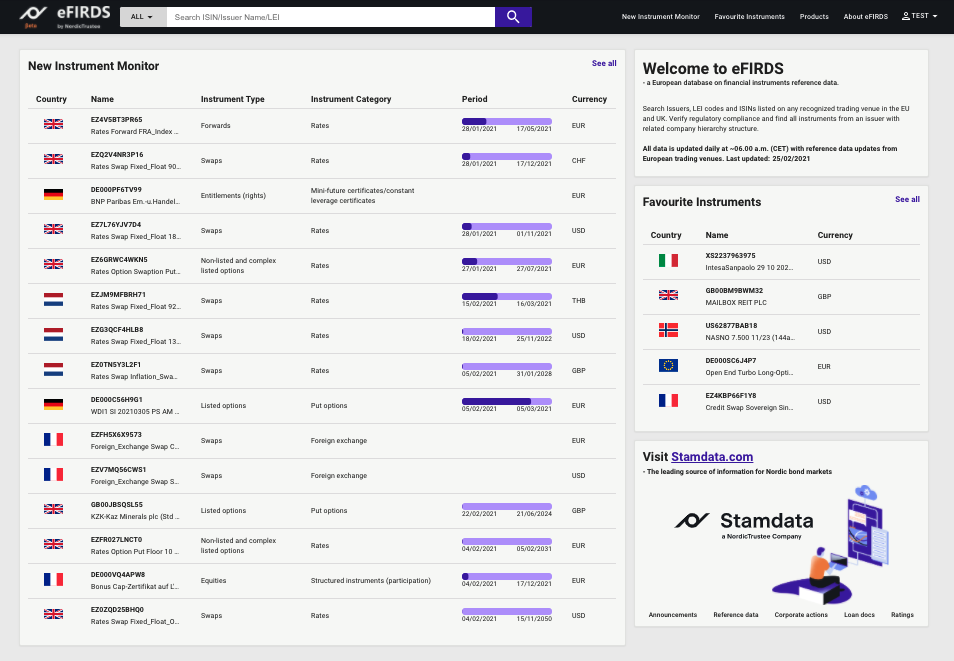Viewport: 954px width, 661px height.
Task: Type in the ISIN/Issuer Name/LEI search field
Action: (x=330, y=17)
